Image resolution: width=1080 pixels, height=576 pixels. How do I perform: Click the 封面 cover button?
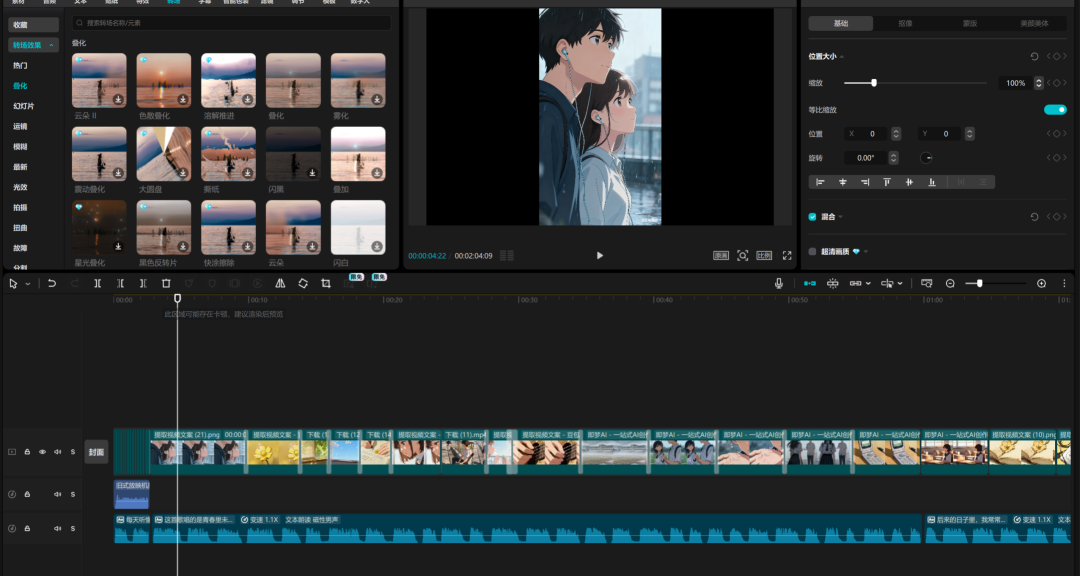tap(96, 452)
